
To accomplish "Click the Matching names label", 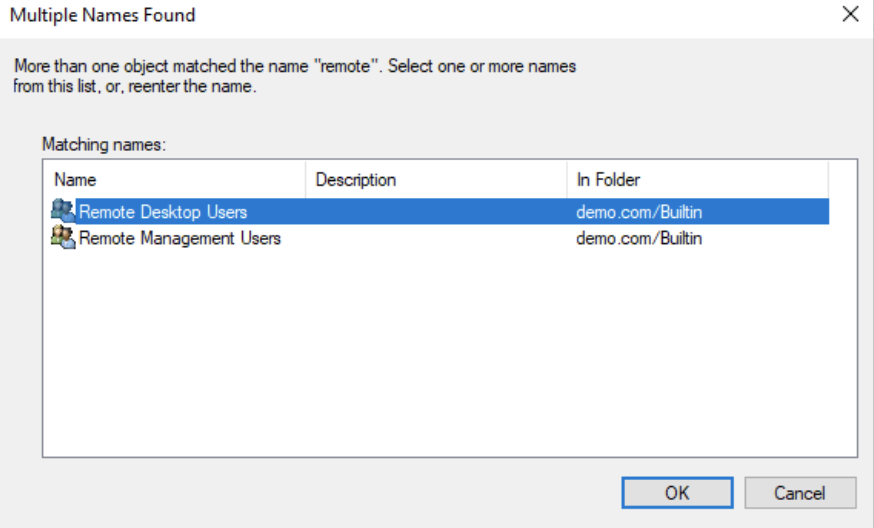I will click(x=104, y=144).
